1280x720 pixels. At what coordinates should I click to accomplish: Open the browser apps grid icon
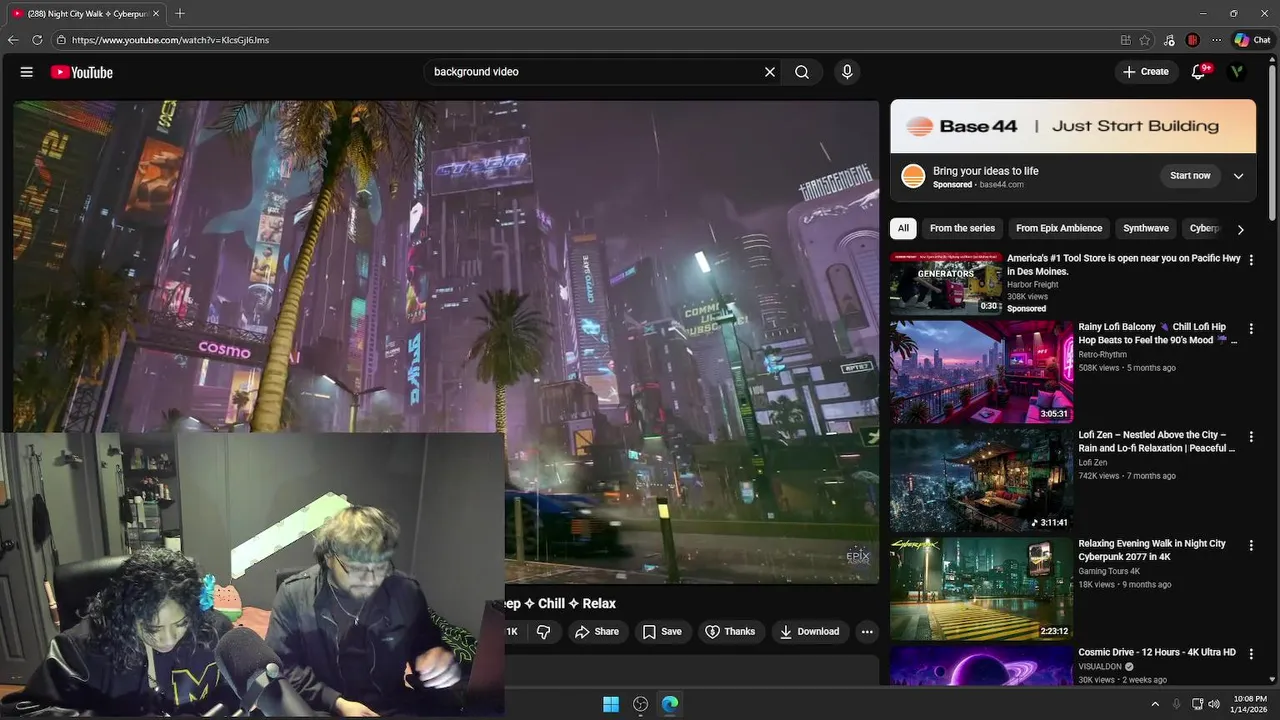[1126, 40]
